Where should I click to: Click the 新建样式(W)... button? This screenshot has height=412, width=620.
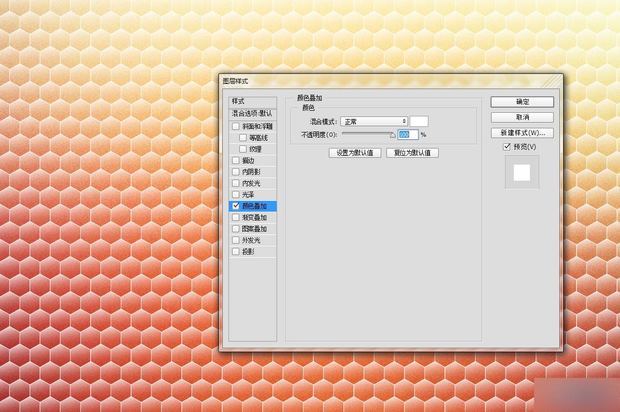coord(522,132)
